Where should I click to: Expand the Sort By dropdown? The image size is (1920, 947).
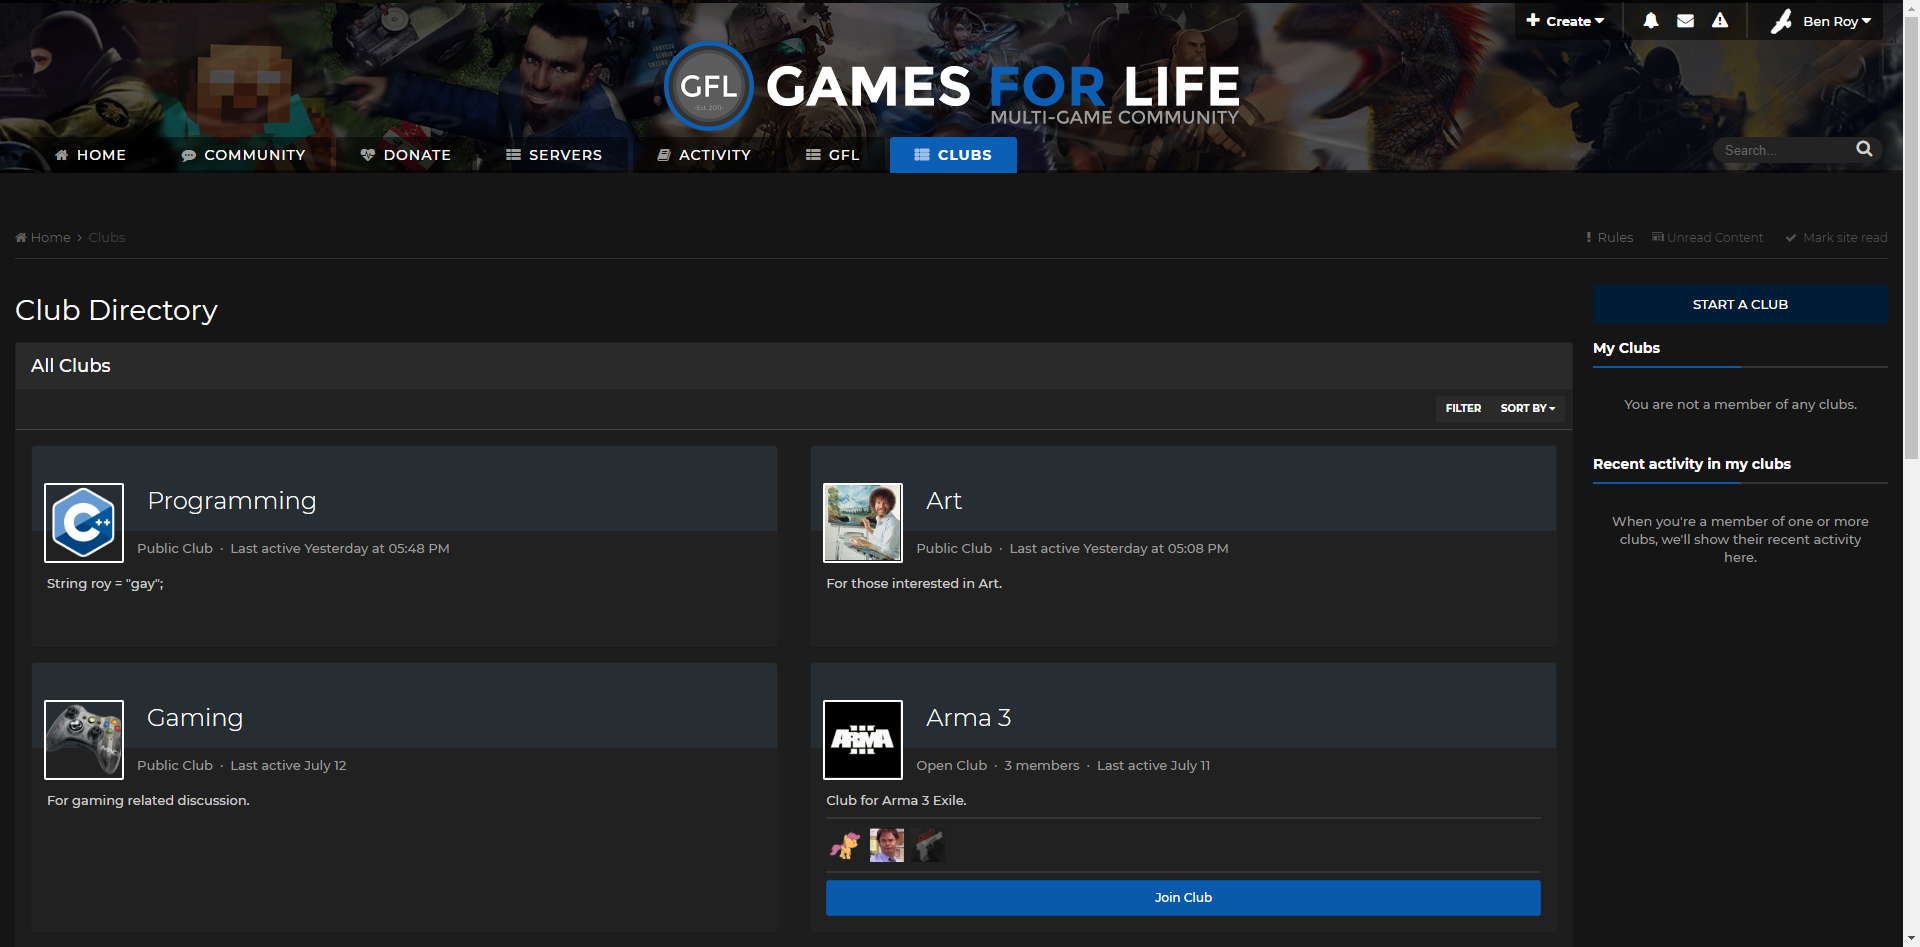[x=1527, y=408]
